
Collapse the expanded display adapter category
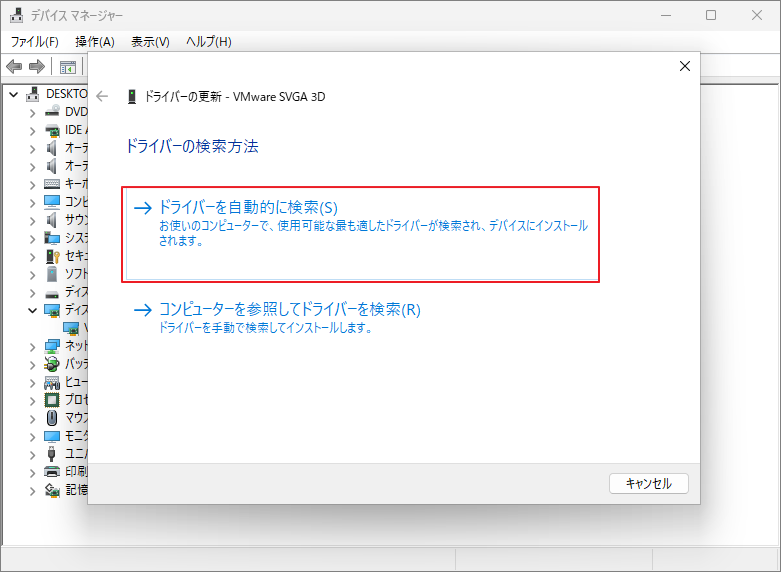click(x=32, y=310)
